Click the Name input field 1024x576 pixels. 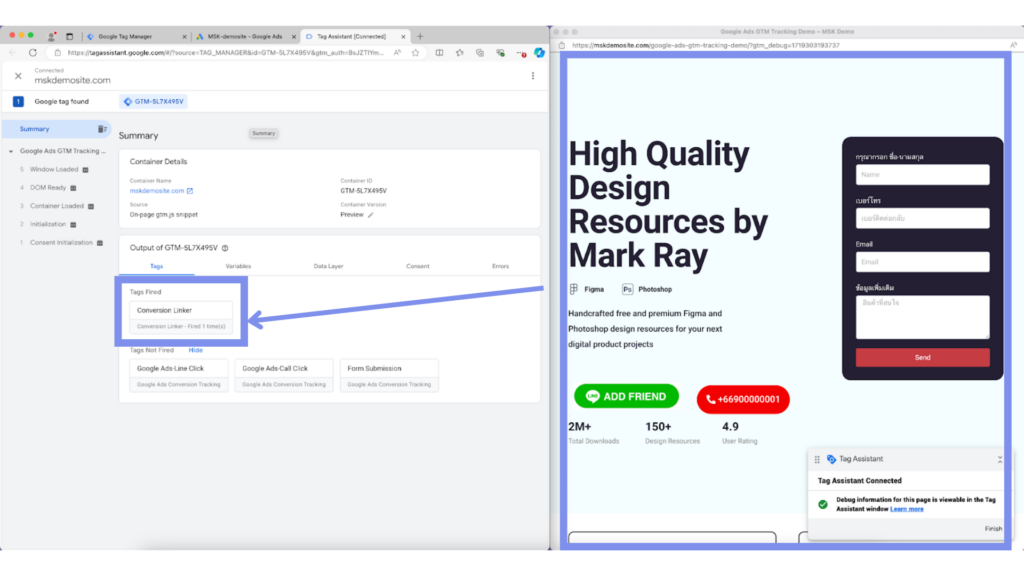click(923, 175)
